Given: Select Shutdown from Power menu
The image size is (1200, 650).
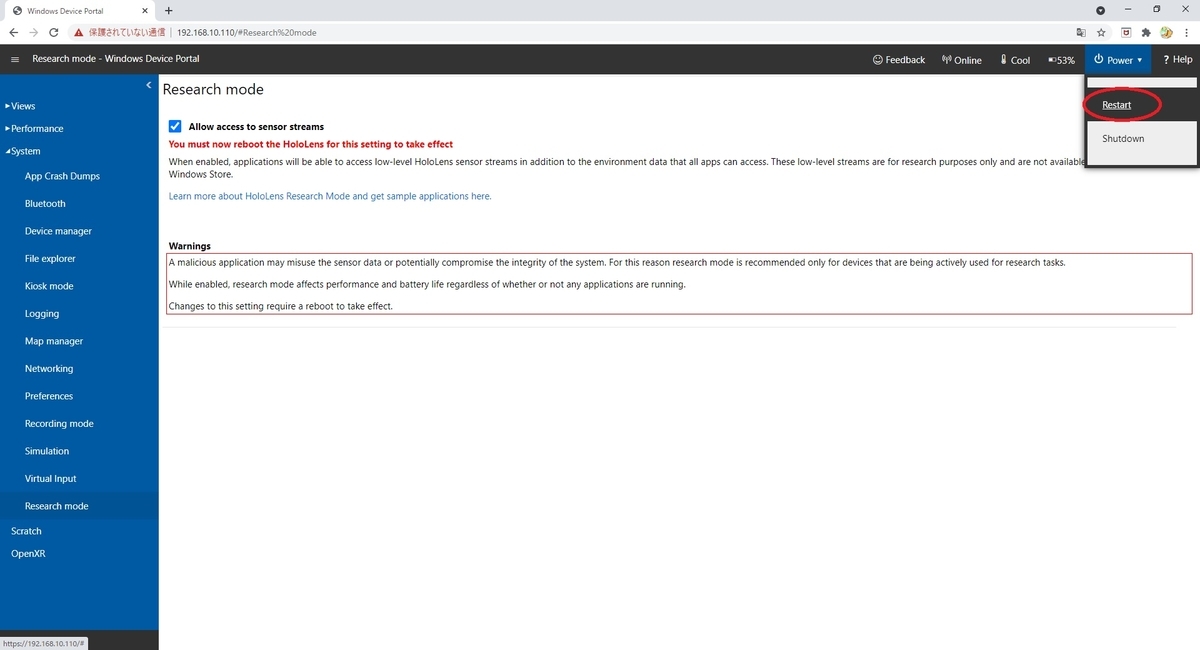Looking at the screenshot, I should [x=1123, y=138].
